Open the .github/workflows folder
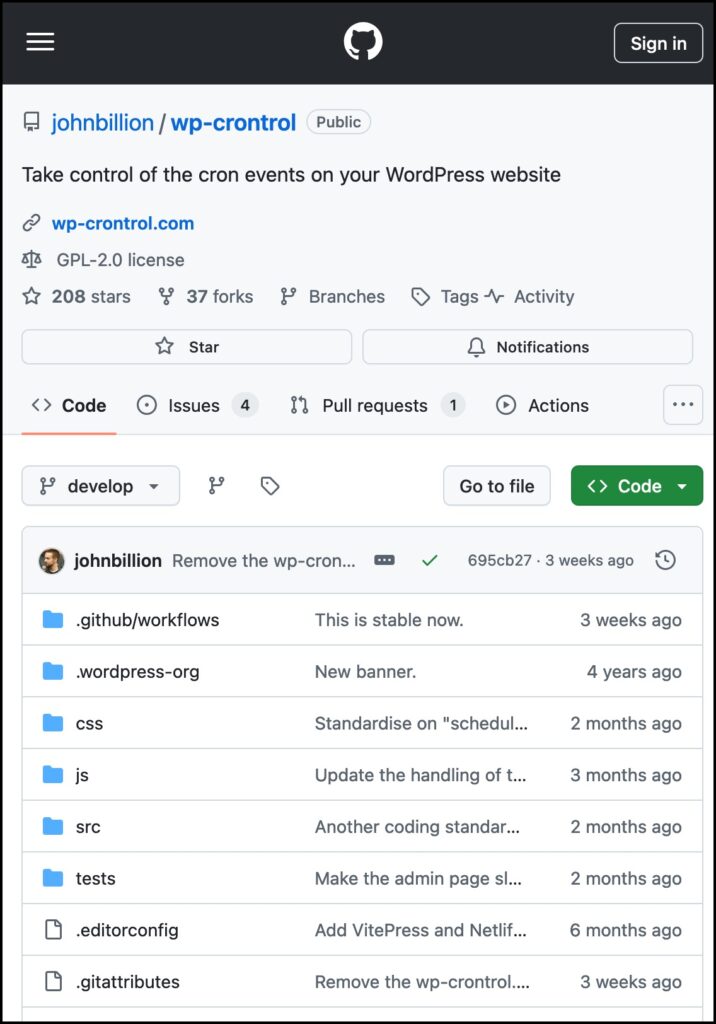This screenshot has width=716, height=1024. pyautogui.click(x=145, y=620)
